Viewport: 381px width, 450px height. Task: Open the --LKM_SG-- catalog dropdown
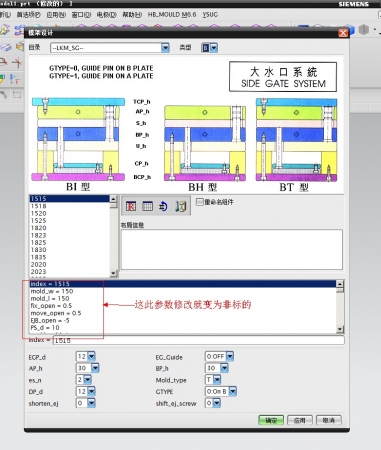pos(165,48)
